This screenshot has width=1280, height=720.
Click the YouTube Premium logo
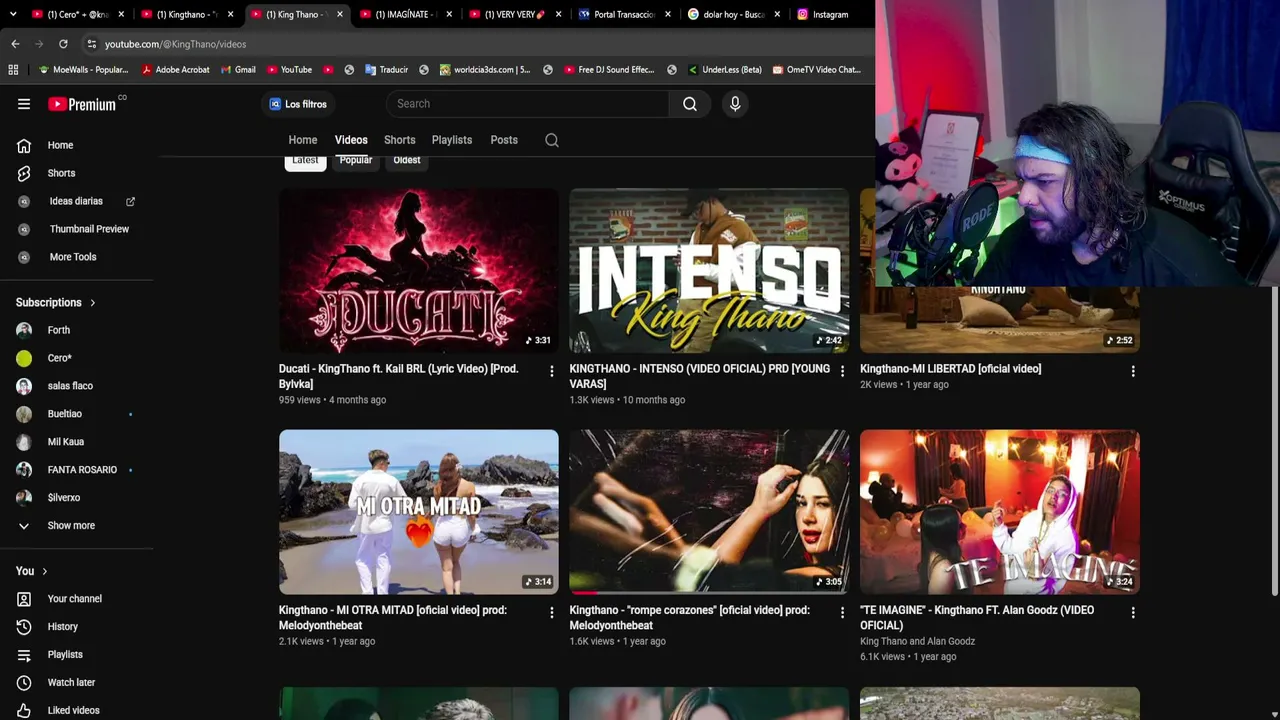[82, 104]
